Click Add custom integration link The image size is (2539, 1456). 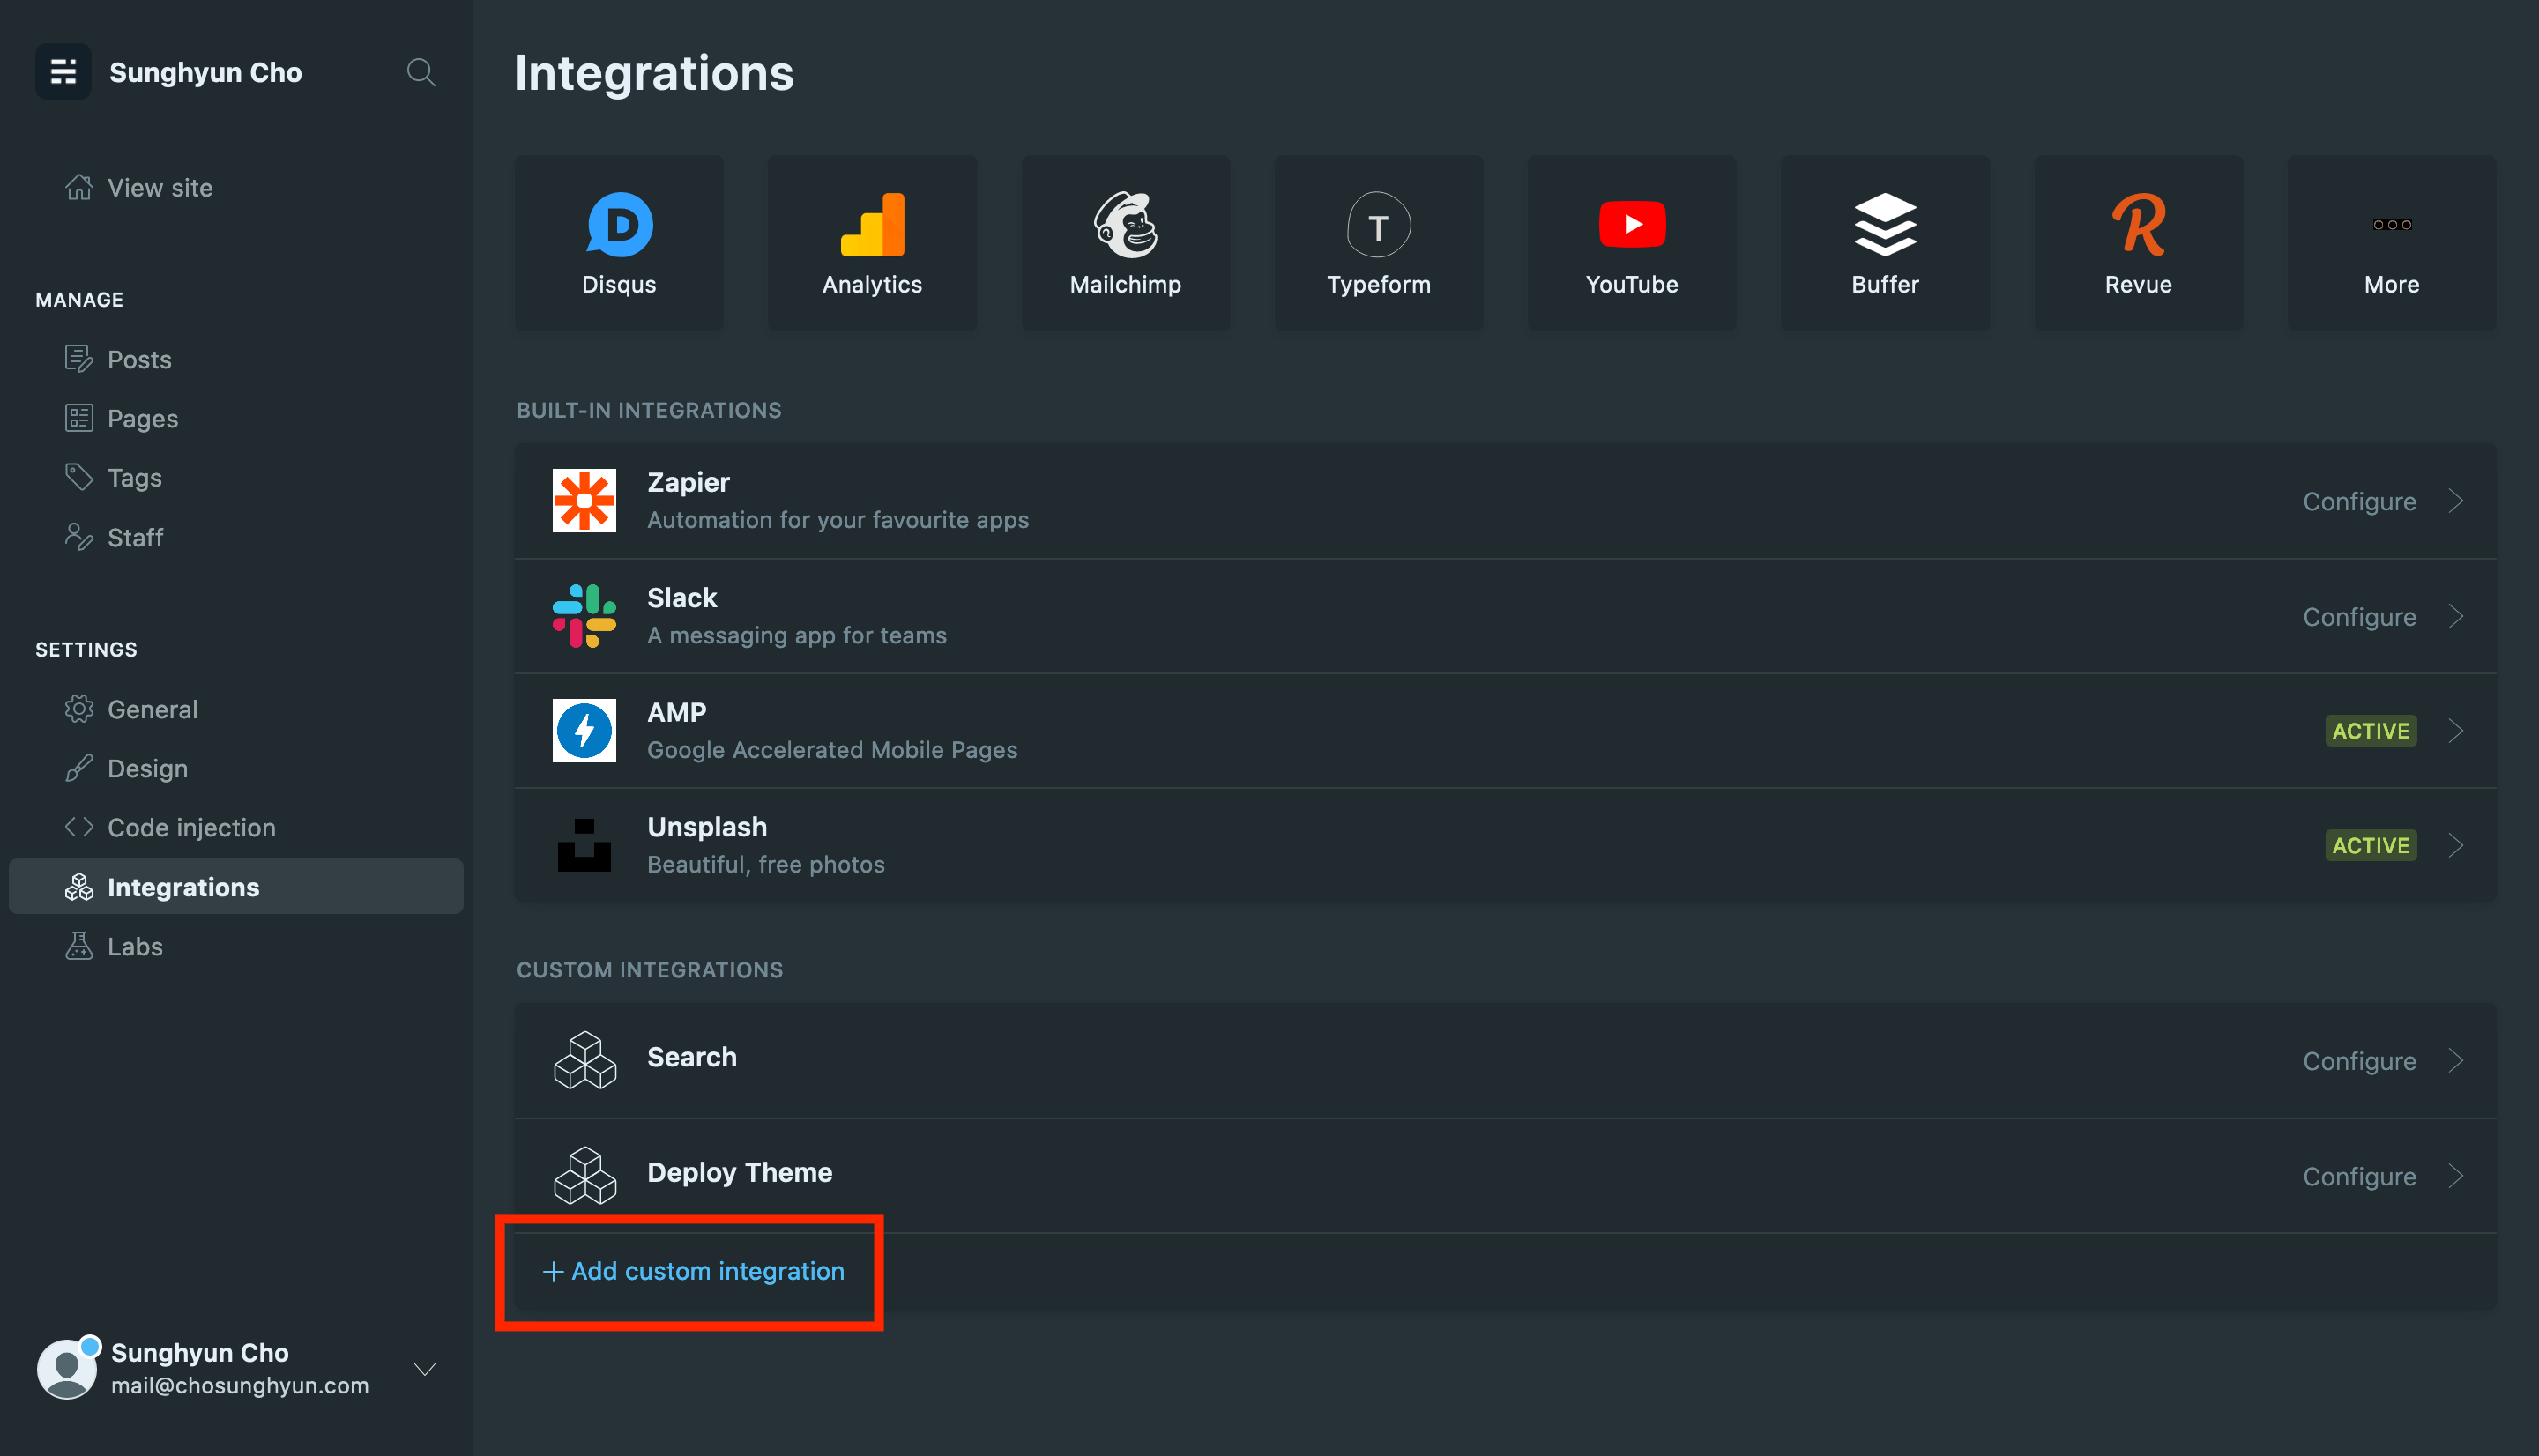tap(693, 1271)
